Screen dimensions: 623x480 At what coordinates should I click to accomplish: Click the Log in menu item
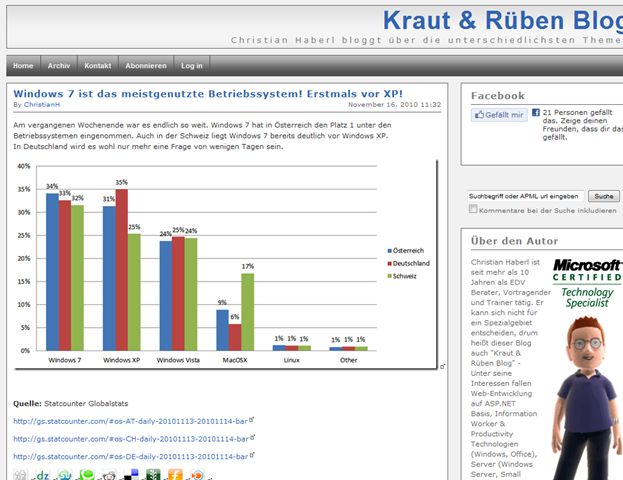pyautogui.click(x=192, y=66)
